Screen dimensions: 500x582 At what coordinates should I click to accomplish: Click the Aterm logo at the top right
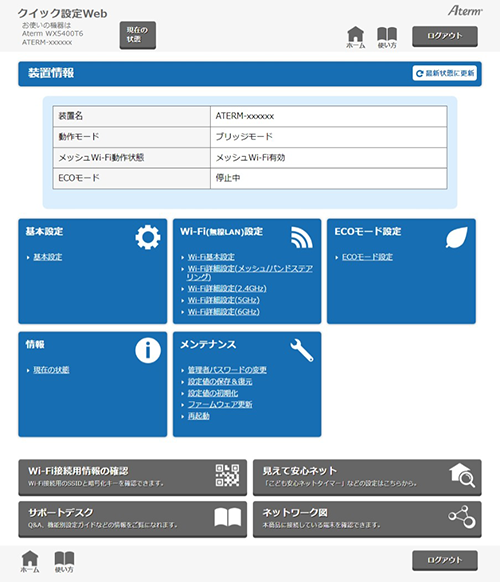tap(465, 11)
